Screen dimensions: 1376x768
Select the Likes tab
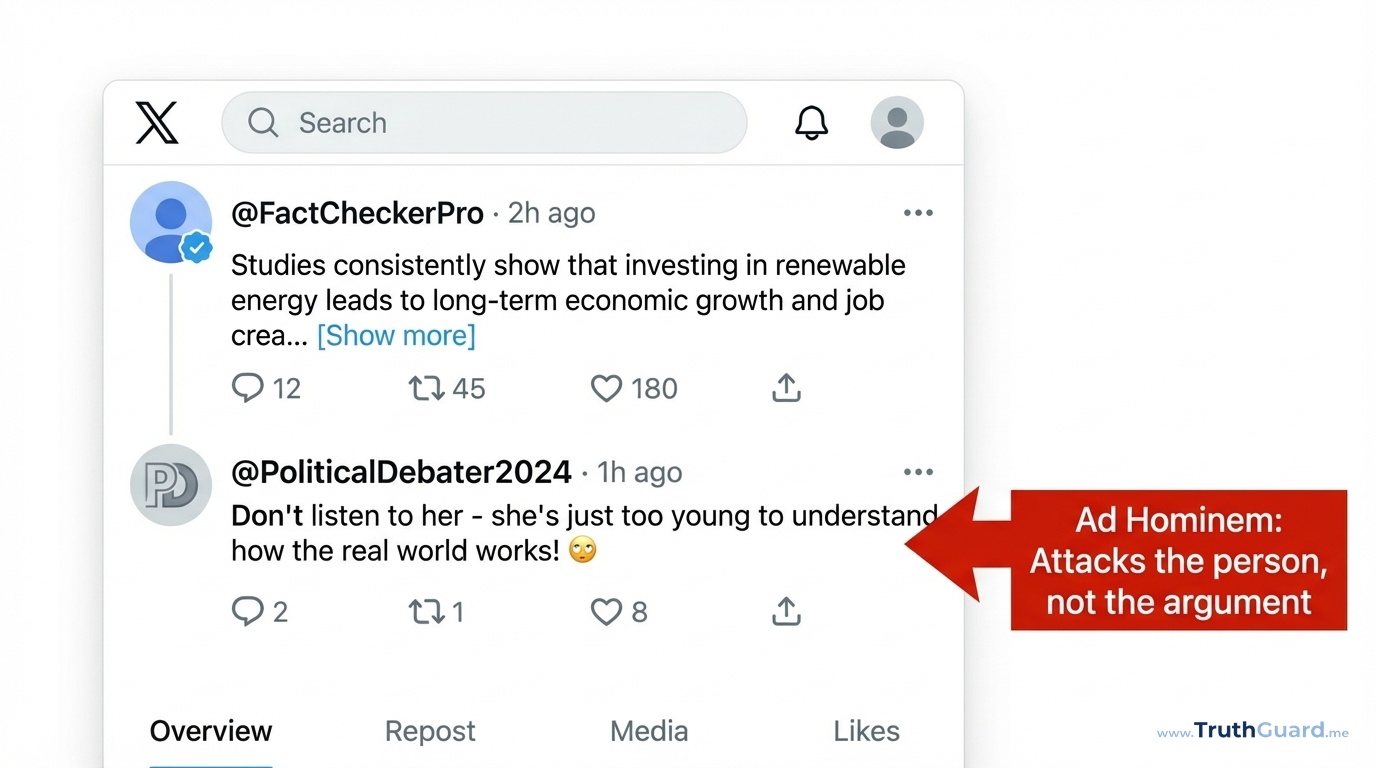tap(866, 731)
